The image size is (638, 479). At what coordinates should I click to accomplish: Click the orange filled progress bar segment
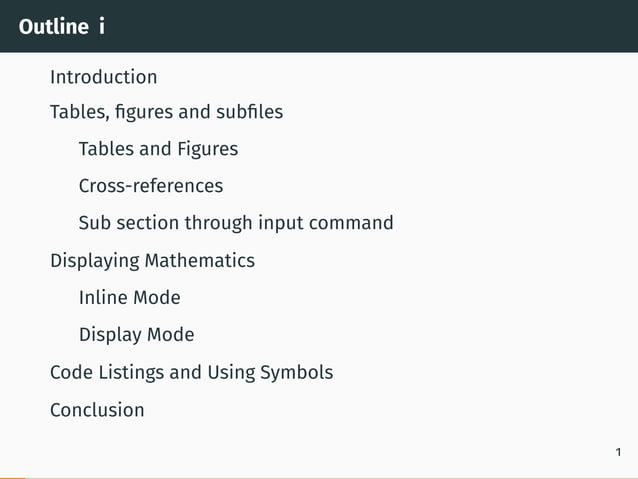tap(12, 477)
